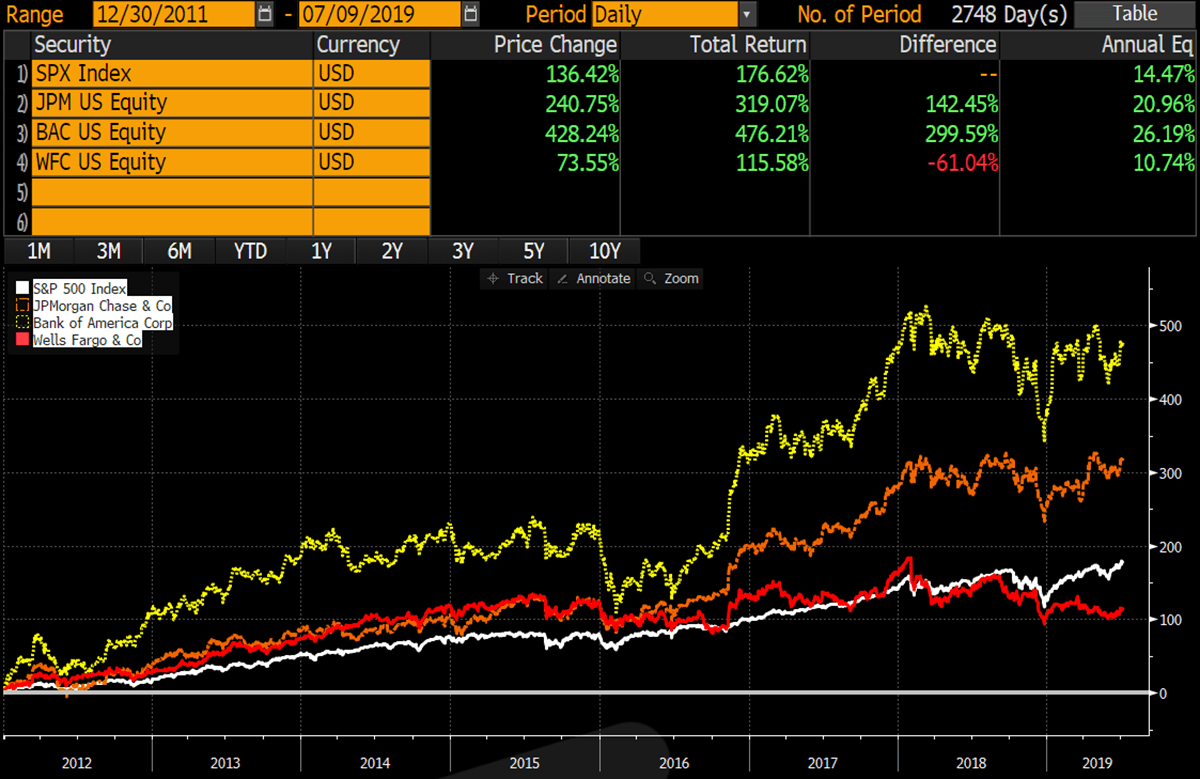Switch to Table view
The width and height of the screenshot is (1200, 779).
1133,14
